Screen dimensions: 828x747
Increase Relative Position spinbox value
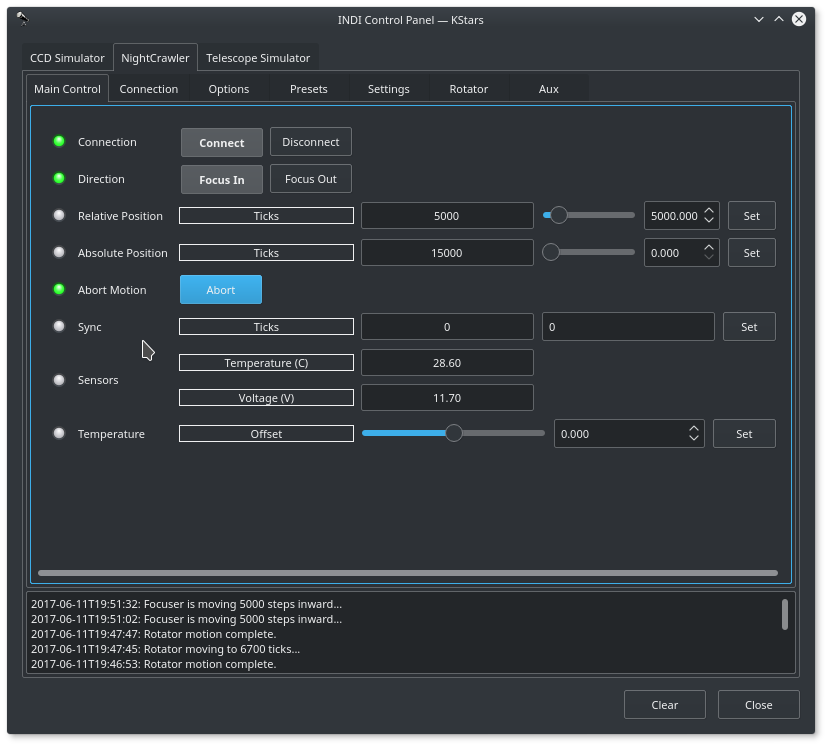tap(709, 210)
